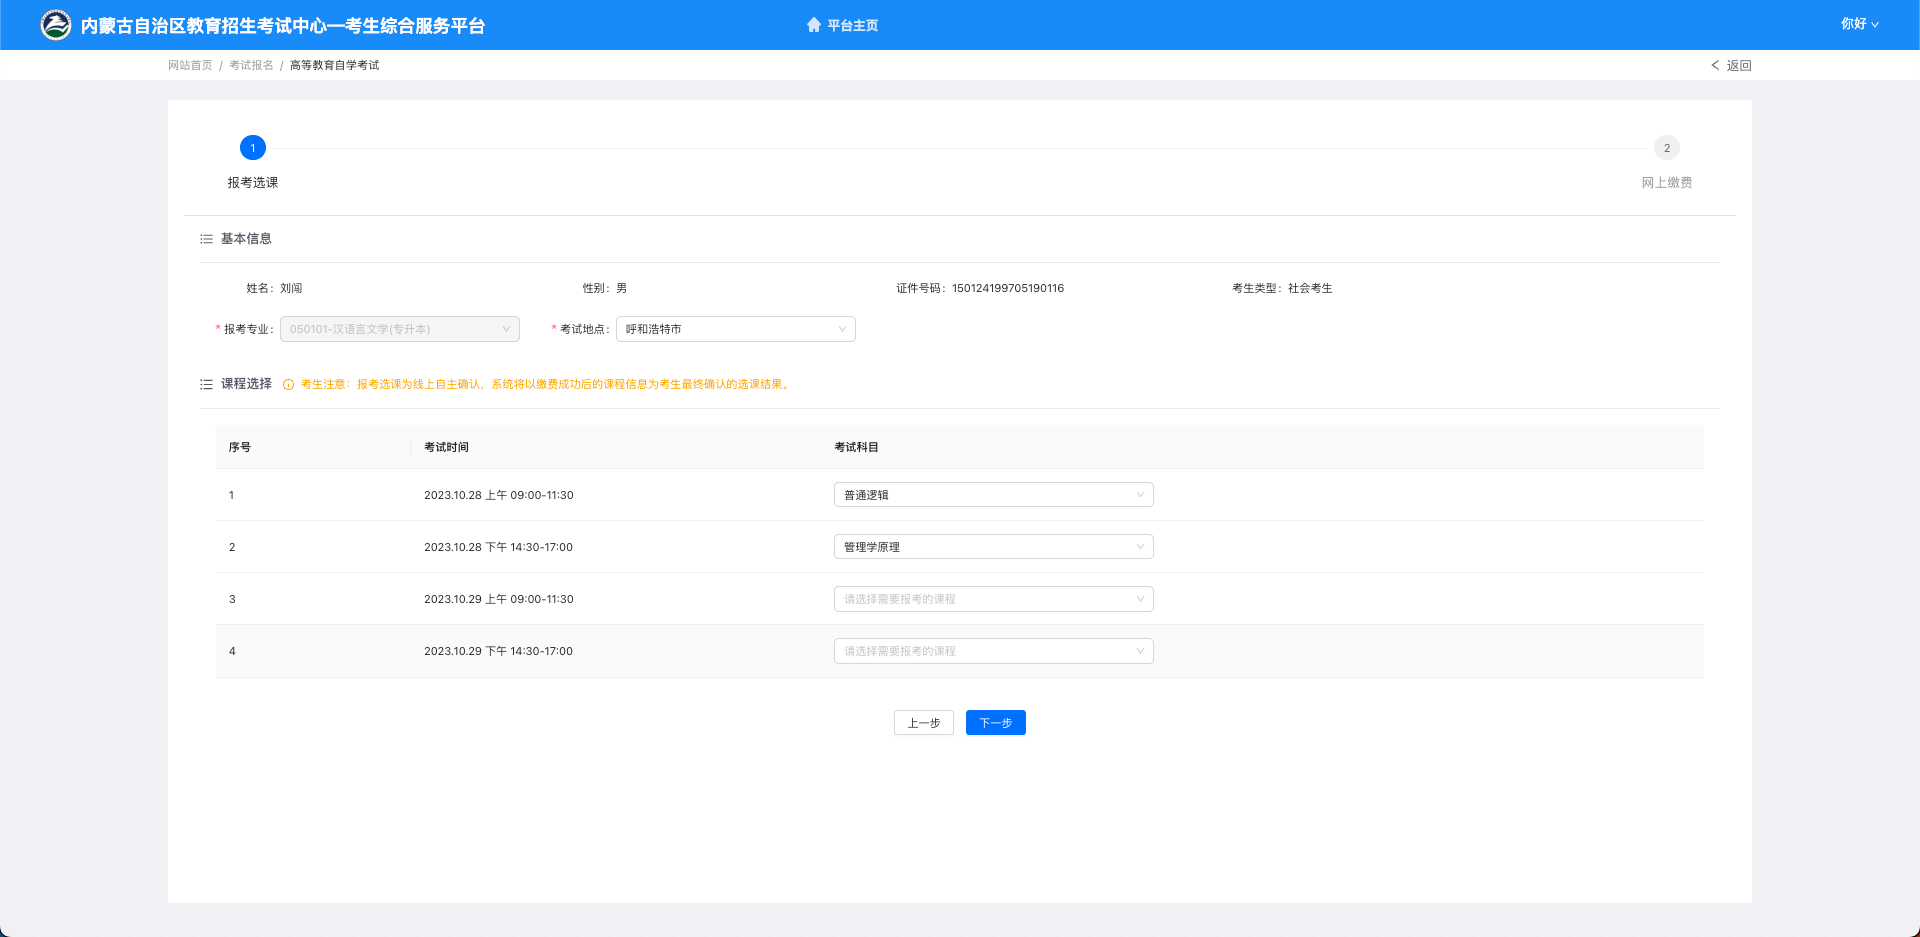Open the 普通逻辑 subject dropdown
The height and width of the screenshot is (937, 1920).
click(x=993, y=495)
